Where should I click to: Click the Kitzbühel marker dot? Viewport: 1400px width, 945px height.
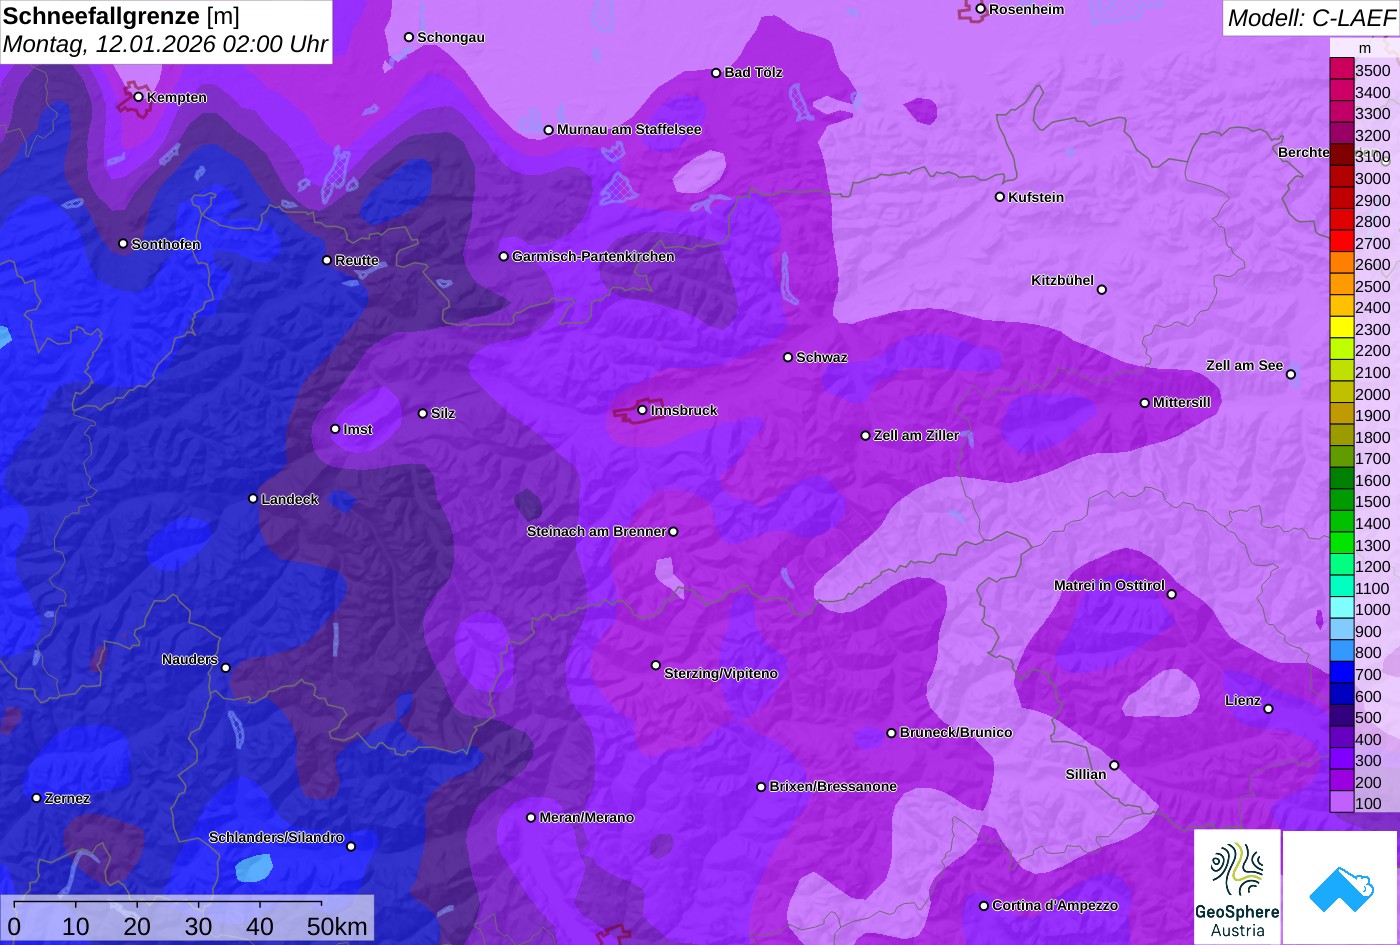coord(1101,290)
